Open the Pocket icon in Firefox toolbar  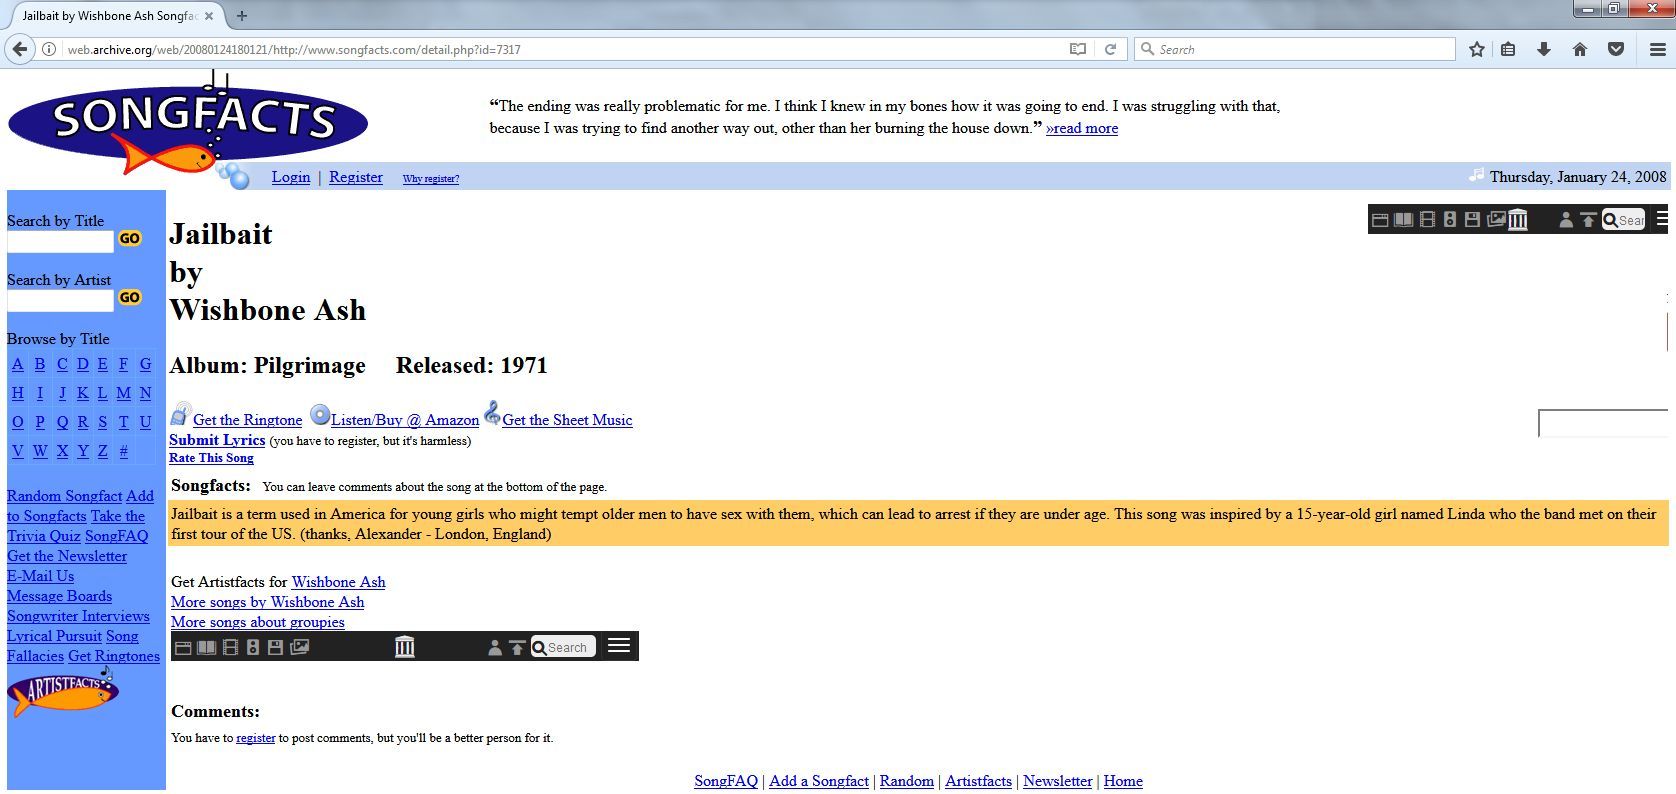(x=1616, y=49)
